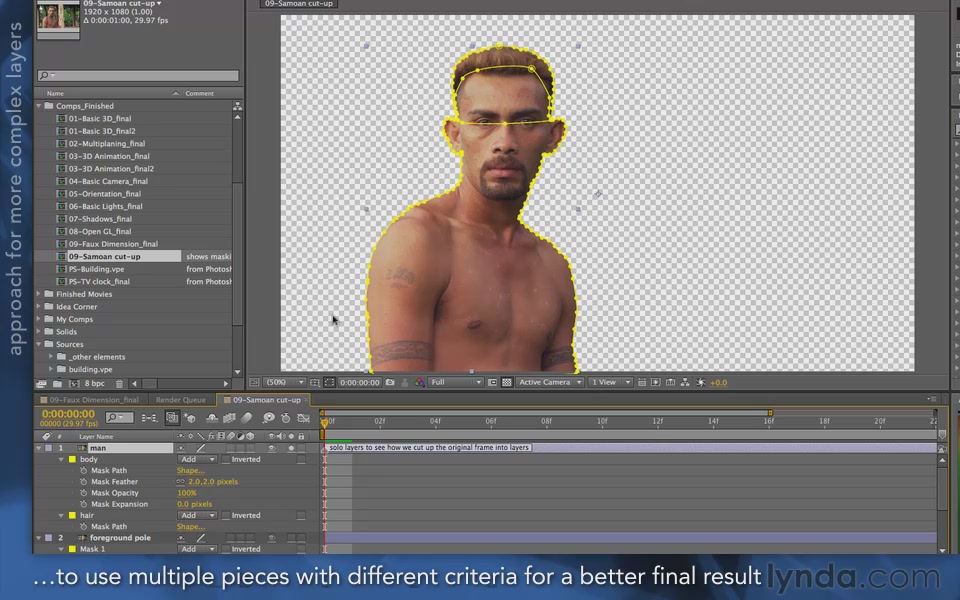Toggle Live Update in the timeline

[x=172, y=418]
